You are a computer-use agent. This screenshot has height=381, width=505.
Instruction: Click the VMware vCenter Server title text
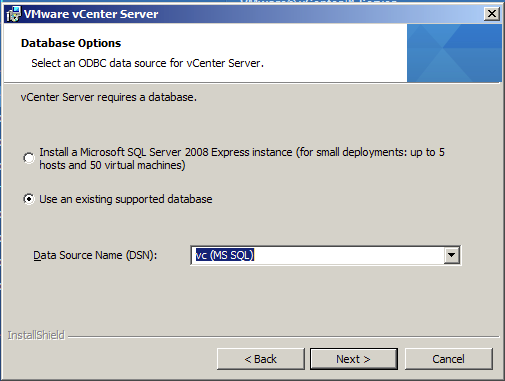[91, 14]
